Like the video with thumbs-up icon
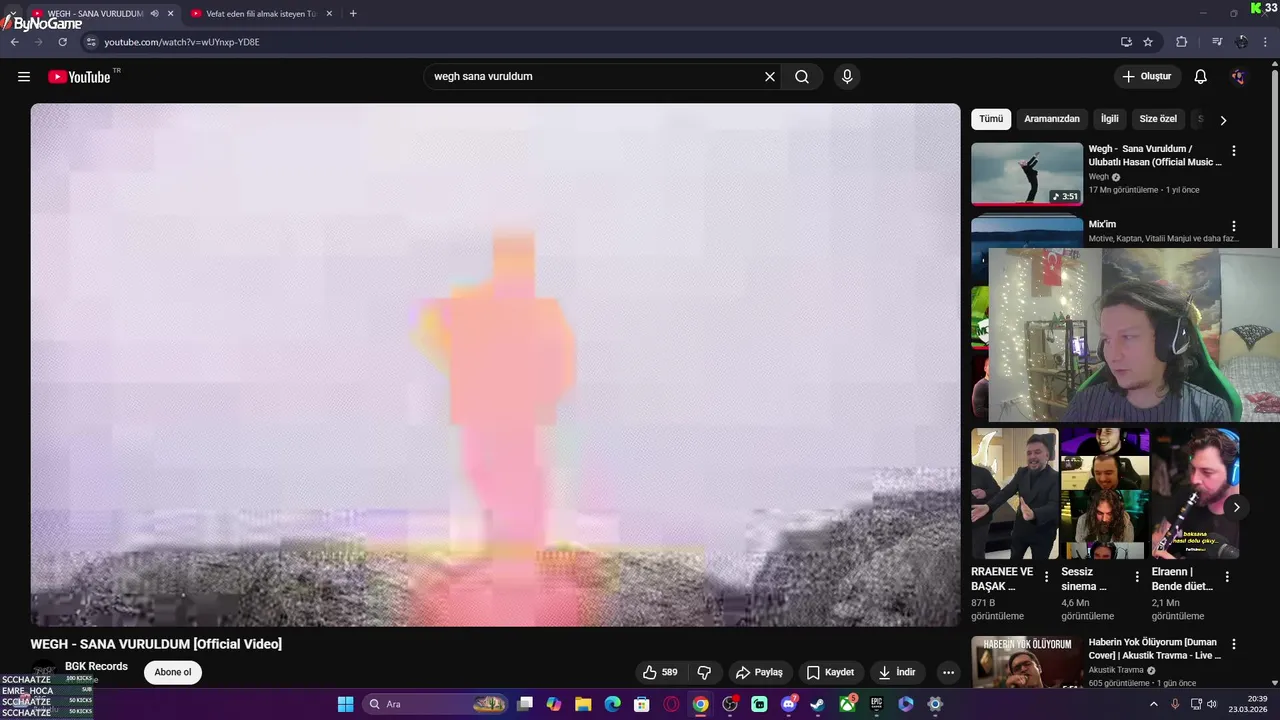Screen dimensions: 1280x720 [x=660, y=672]
